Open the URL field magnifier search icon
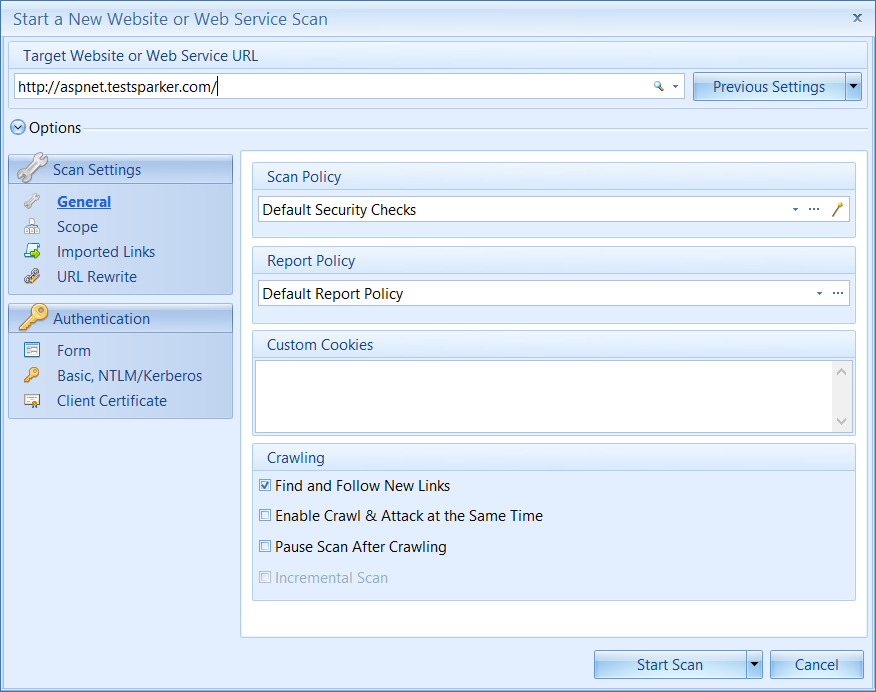 click(657, 86)
